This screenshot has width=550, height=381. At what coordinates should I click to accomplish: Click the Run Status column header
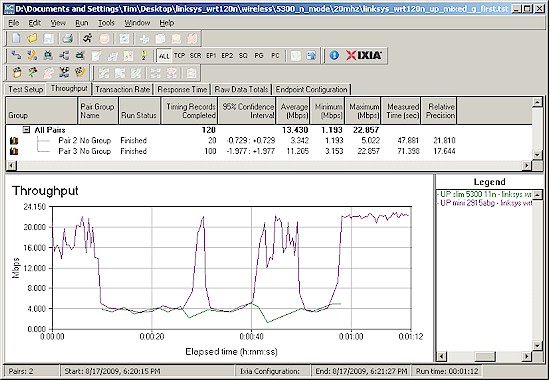tap(139, 111)
